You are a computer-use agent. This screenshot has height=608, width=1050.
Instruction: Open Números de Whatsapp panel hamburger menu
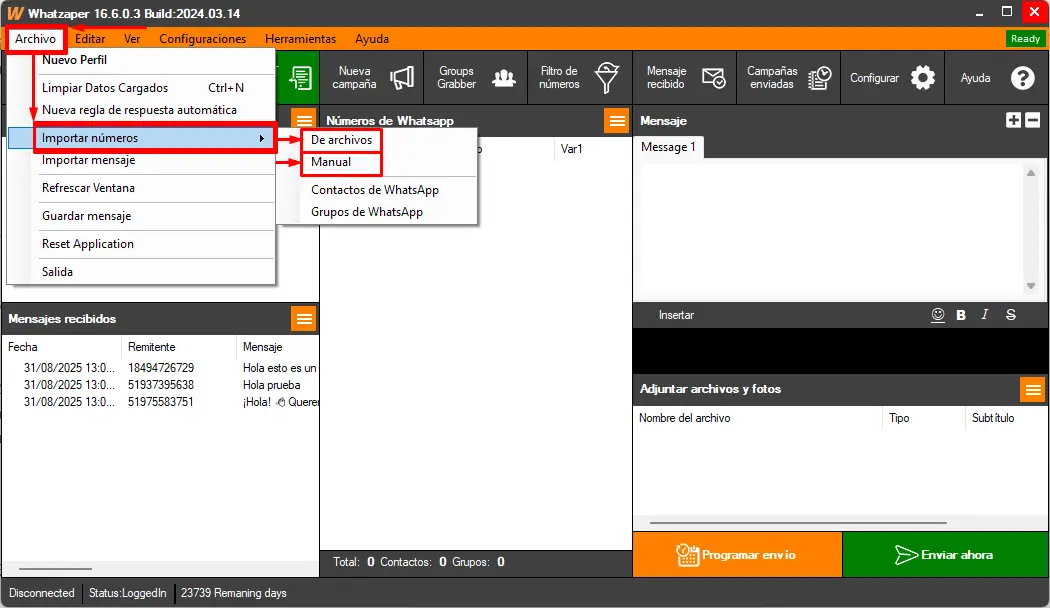[616, 121]
